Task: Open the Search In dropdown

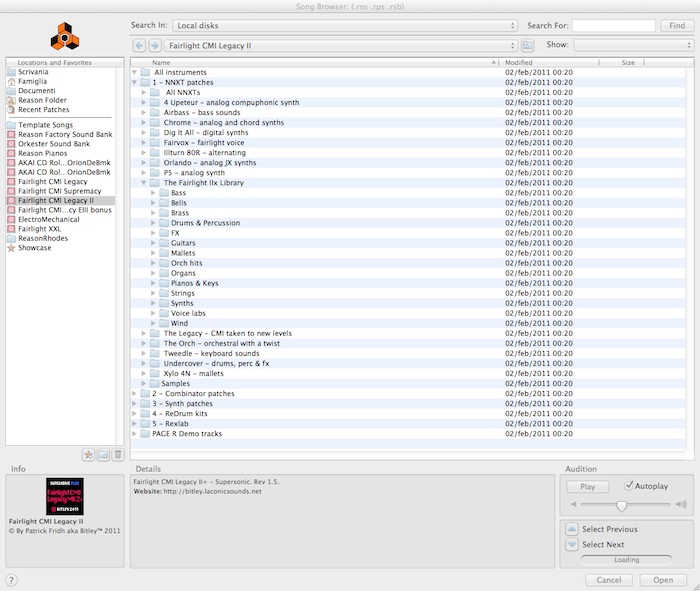Action: click(x=345, y=25)
